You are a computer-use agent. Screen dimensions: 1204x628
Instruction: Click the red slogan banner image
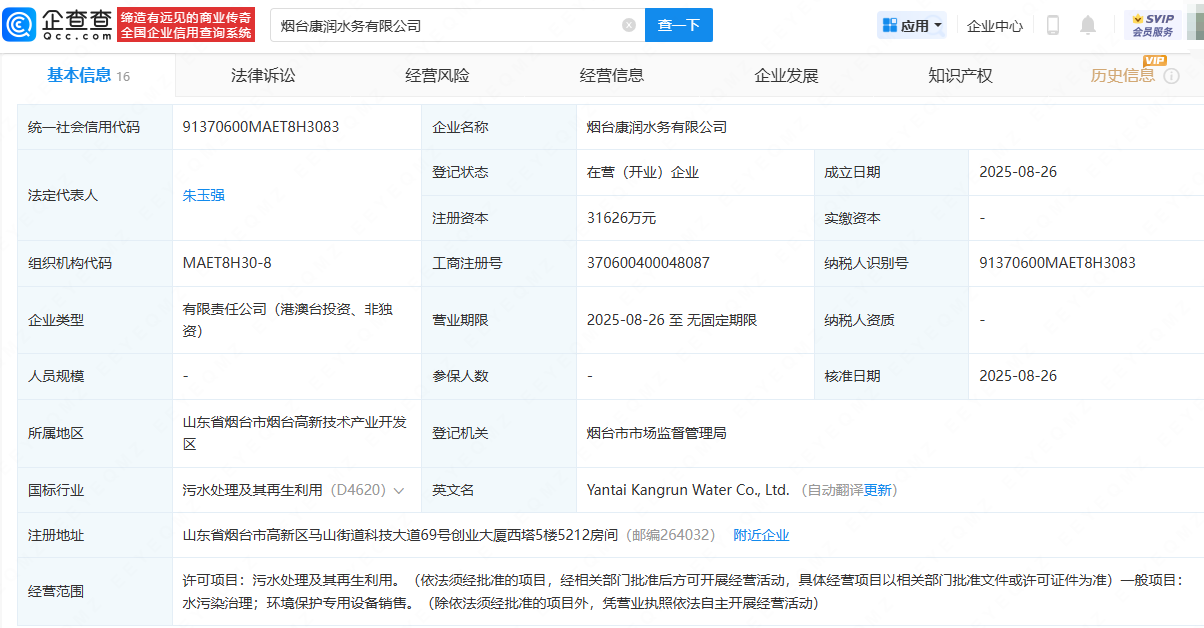coord(186,25)
